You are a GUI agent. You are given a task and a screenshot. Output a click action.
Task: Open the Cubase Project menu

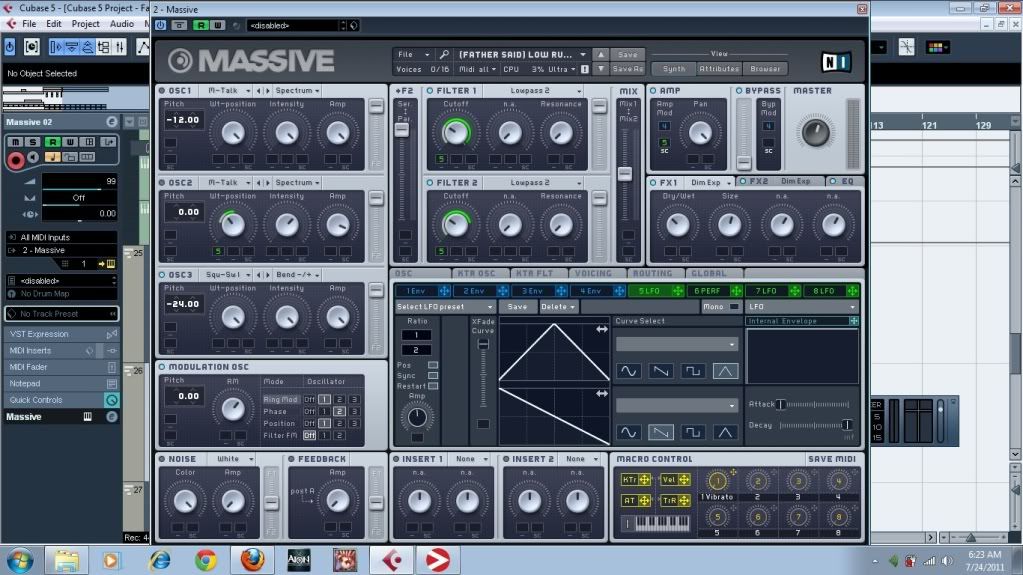click(85, 23)
